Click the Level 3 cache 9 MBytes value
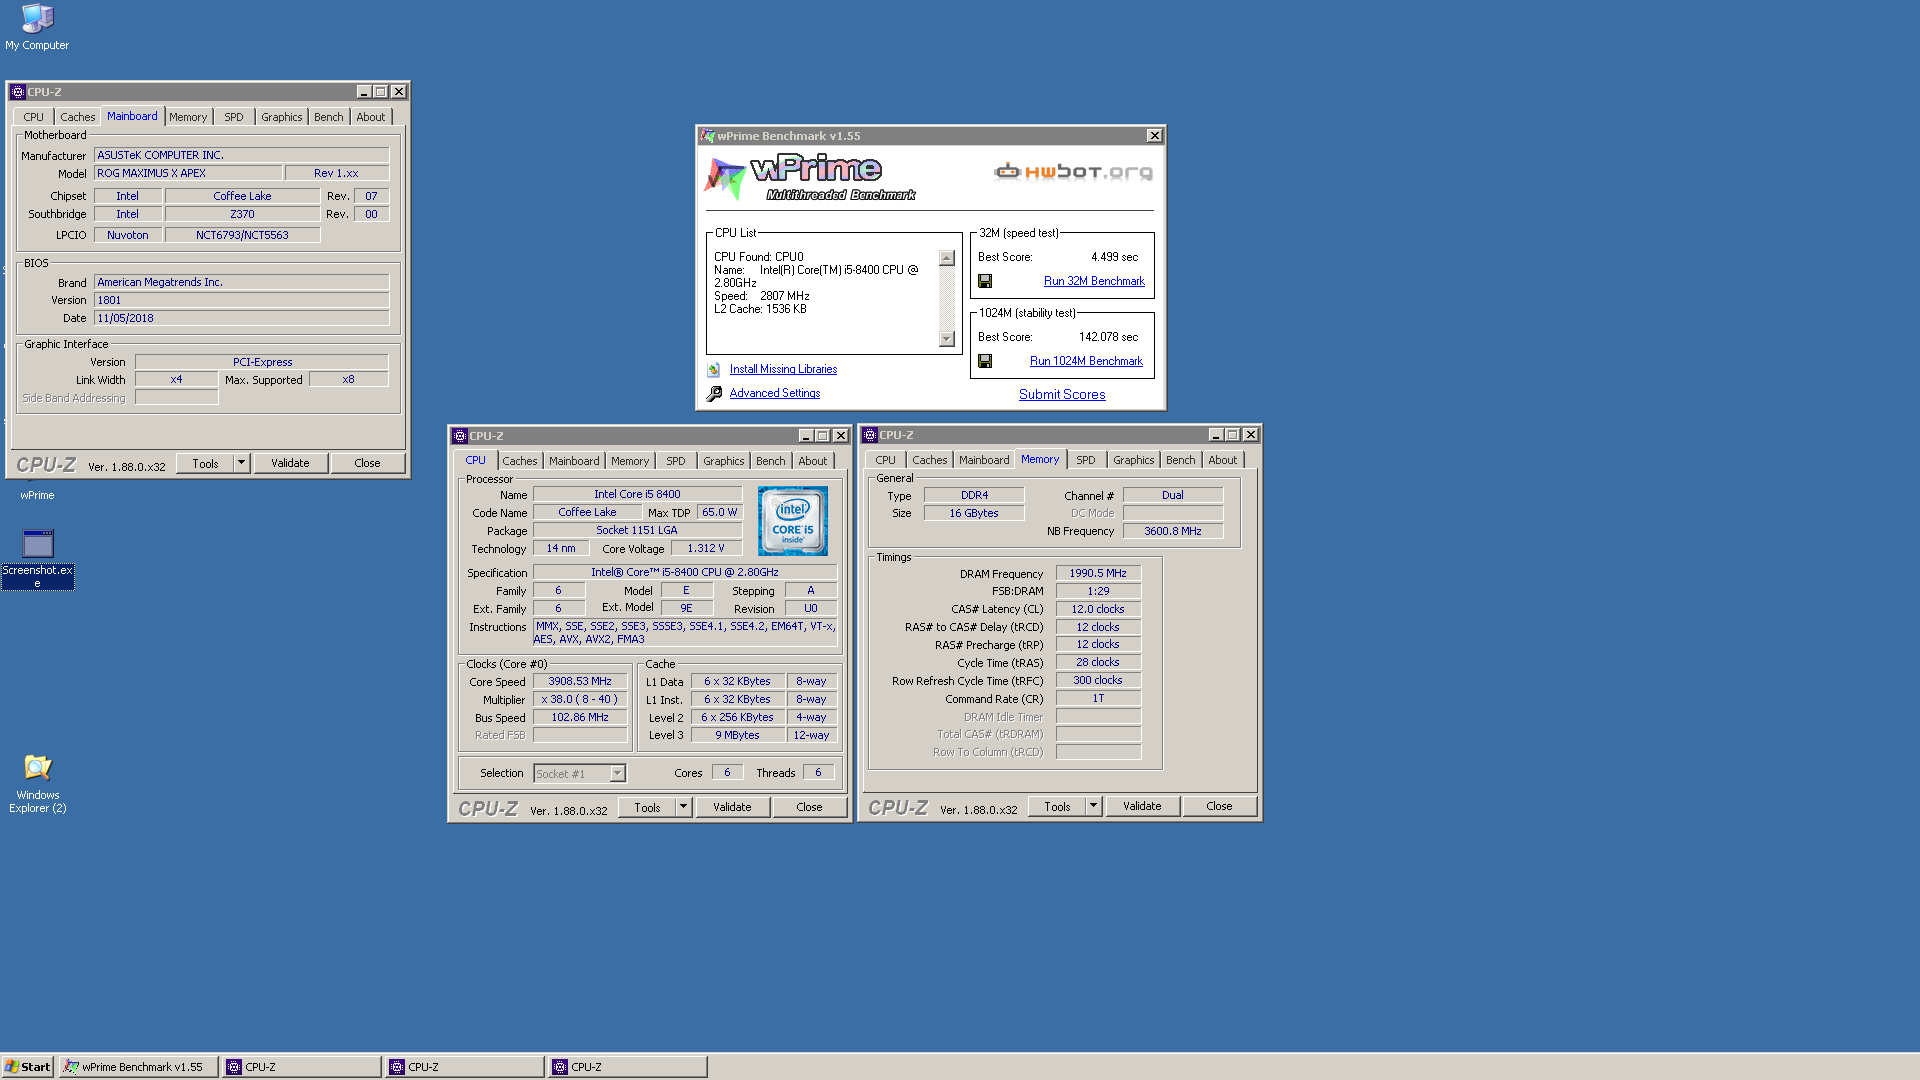Viewport: 1920px width, 1080px height. tap(737, 735)
